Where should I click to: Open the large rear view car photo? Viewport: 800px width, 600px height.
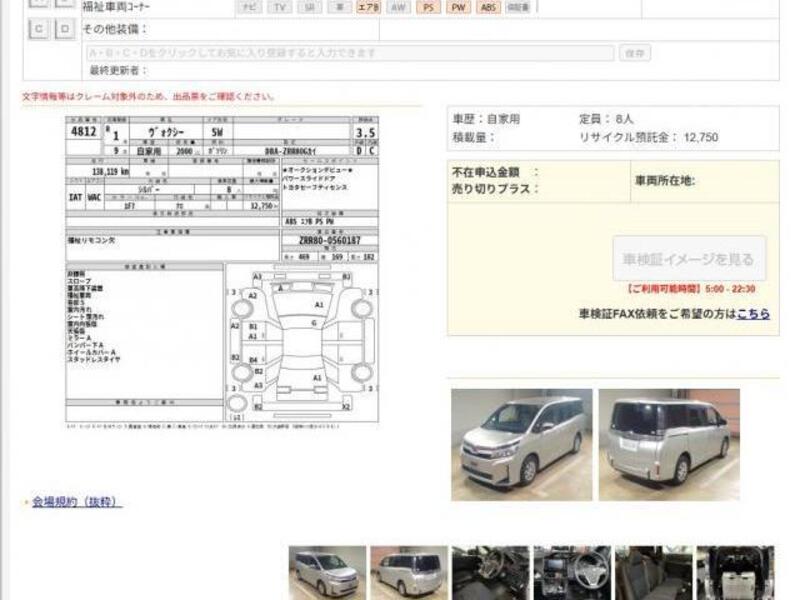click(669, 444)
